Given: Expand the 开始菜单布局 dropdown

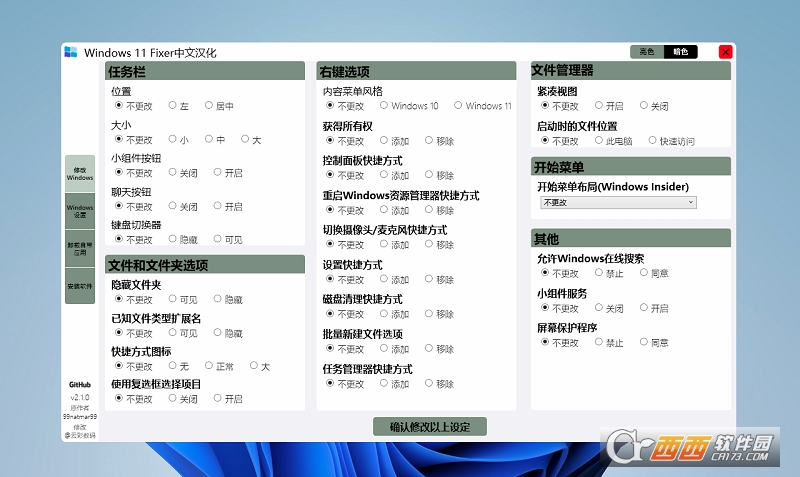Looking at the screenshot, I should pyautogui.click(x=617, y=203).
